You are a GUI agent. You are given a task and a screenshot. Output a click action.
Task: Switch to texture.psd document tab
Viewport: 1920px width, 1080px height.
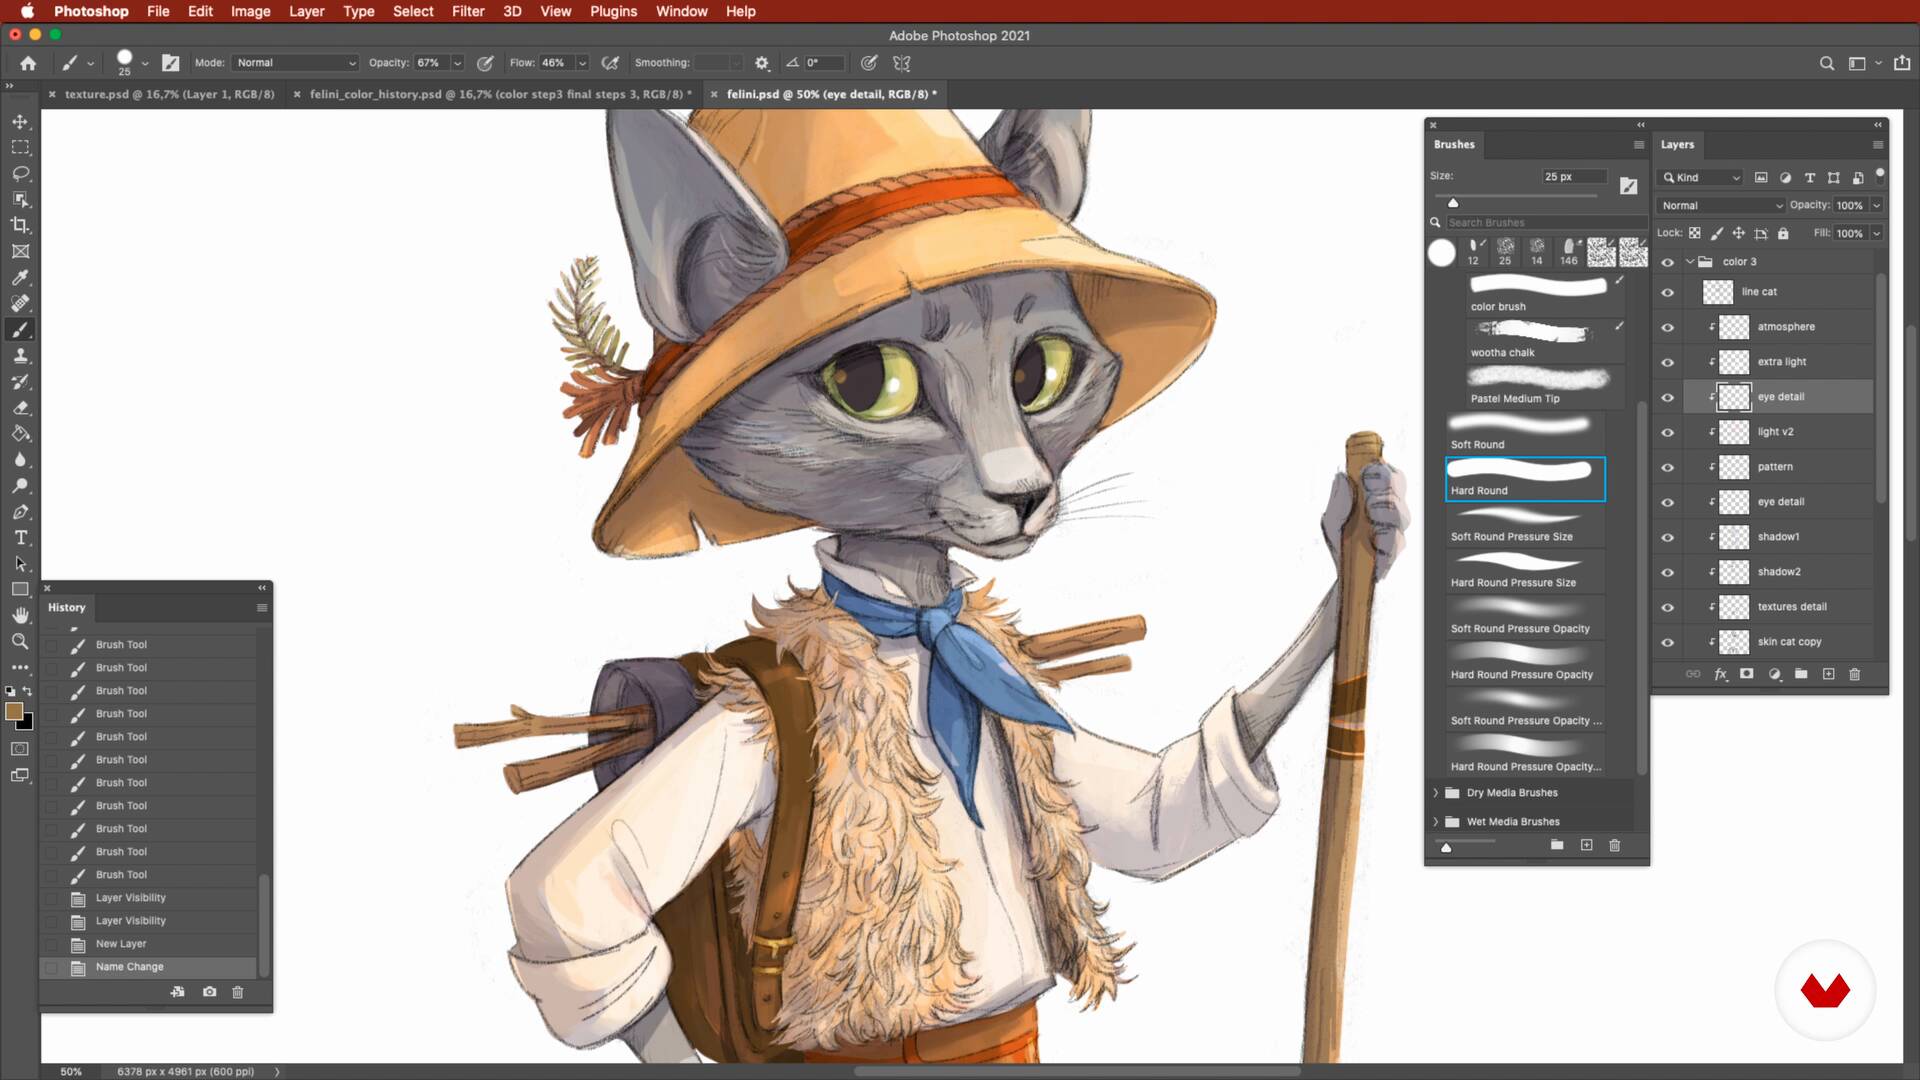click(x=169, y=94)
